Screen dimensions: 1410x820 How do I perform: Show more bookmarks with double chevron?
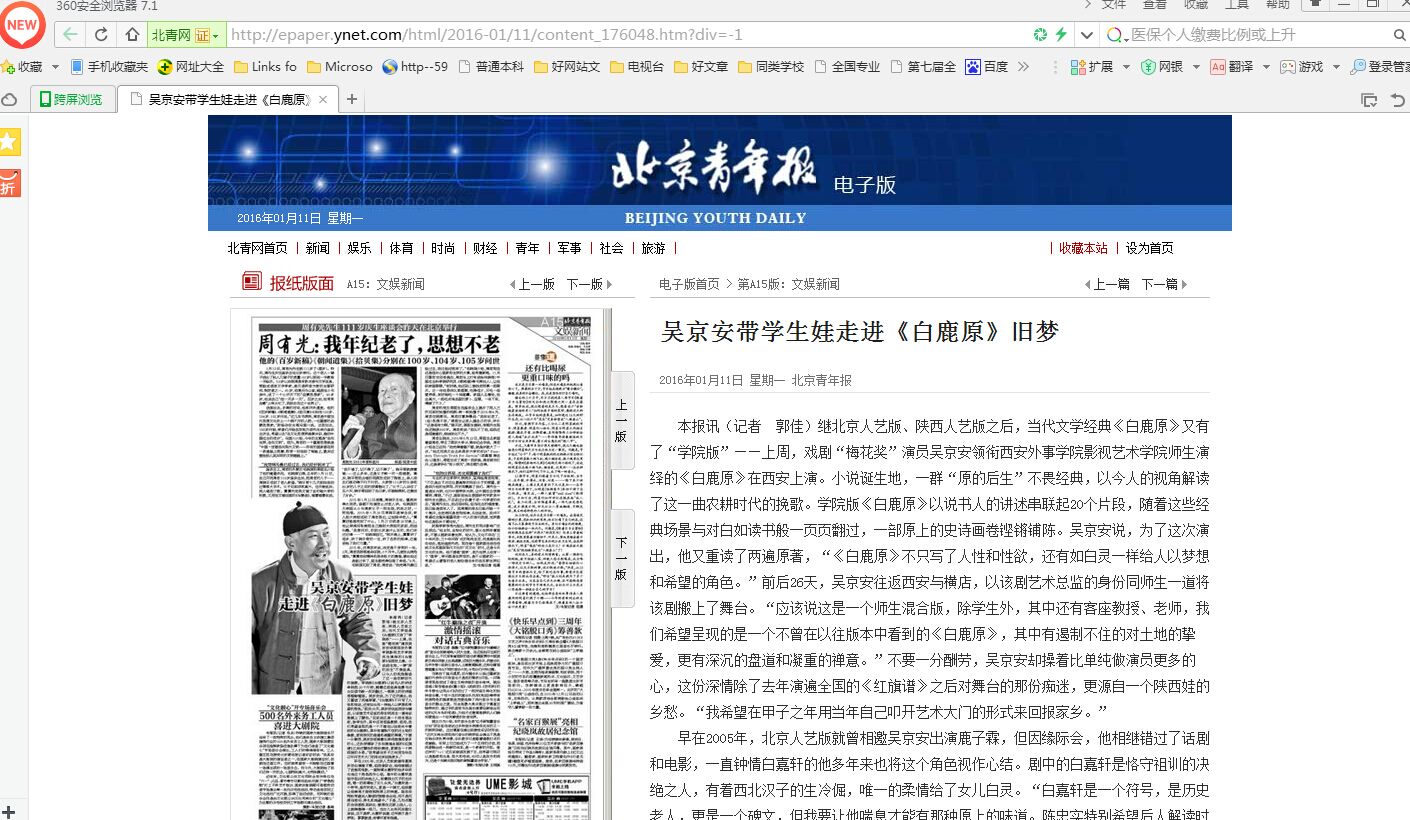coord(1023,67)
